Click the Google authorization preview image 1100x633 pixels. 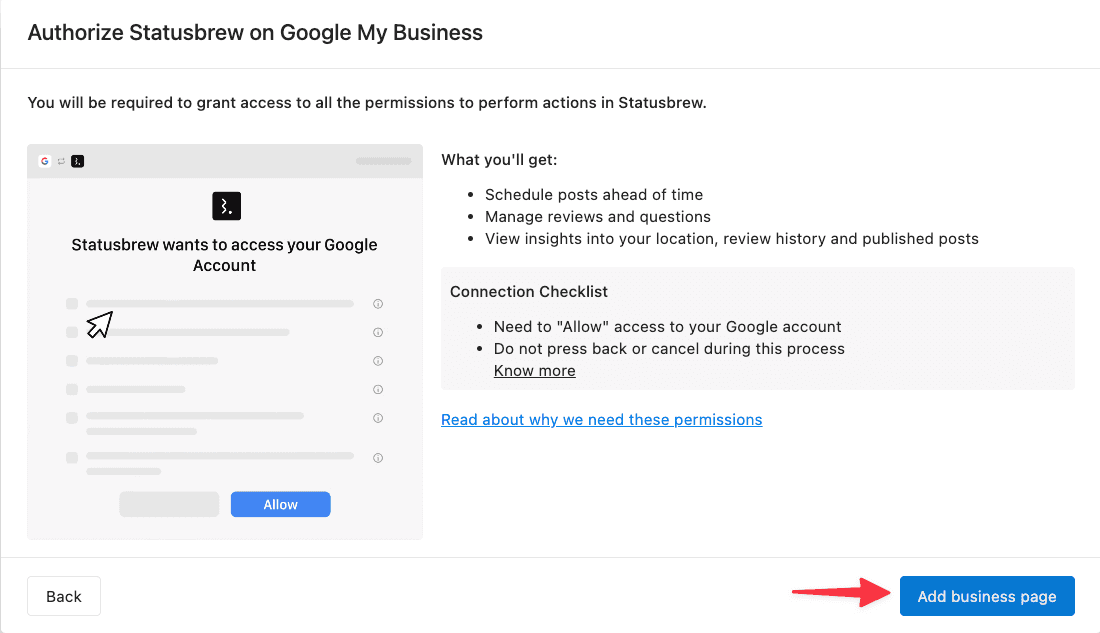click(x=225, y=342)
